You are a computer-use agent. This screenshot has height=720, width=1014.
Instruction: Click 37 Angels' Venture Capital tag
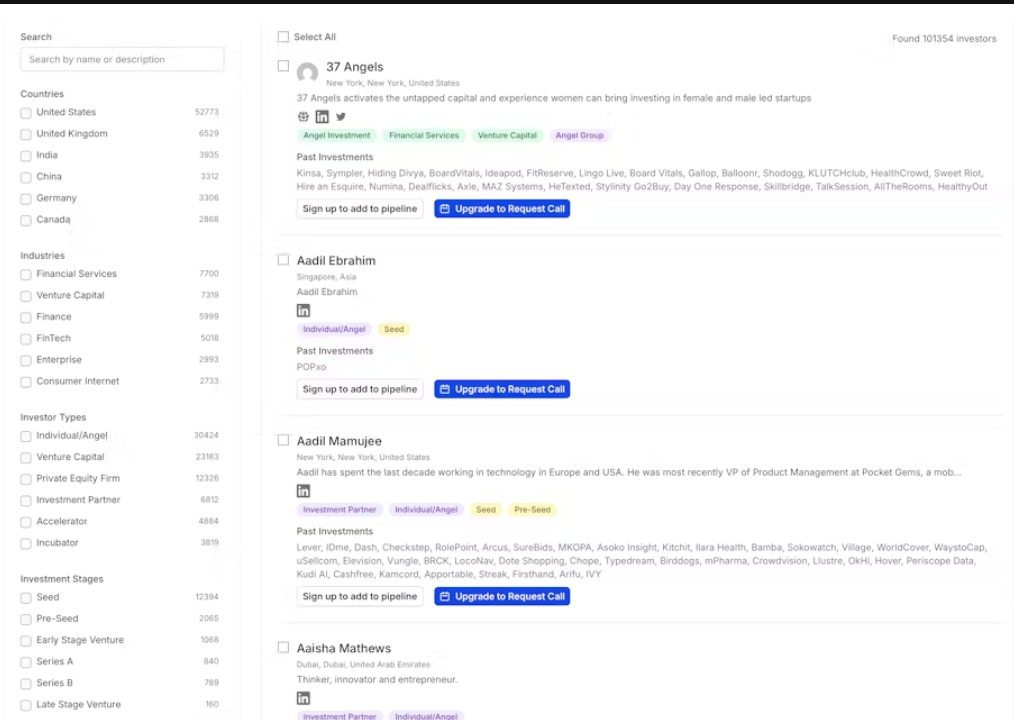pos(507,135)
